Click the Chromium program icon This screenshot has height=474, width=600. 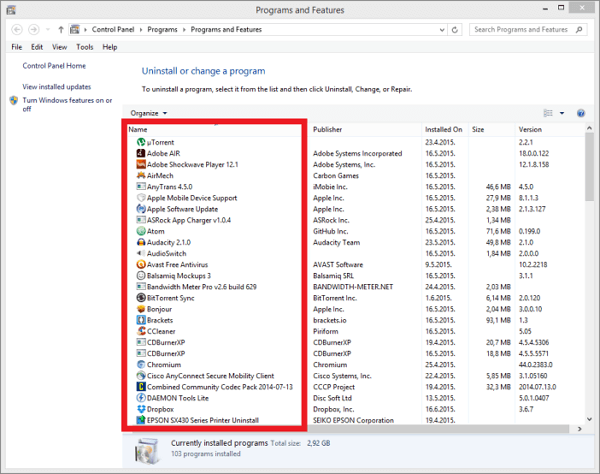(x=139, y=365)
